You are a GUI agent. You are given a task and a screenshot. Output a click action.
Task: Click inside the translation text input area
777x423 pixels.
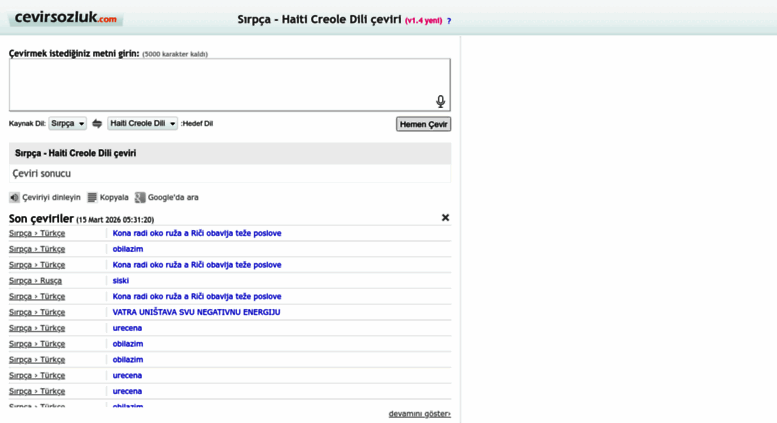click(220, 84)
